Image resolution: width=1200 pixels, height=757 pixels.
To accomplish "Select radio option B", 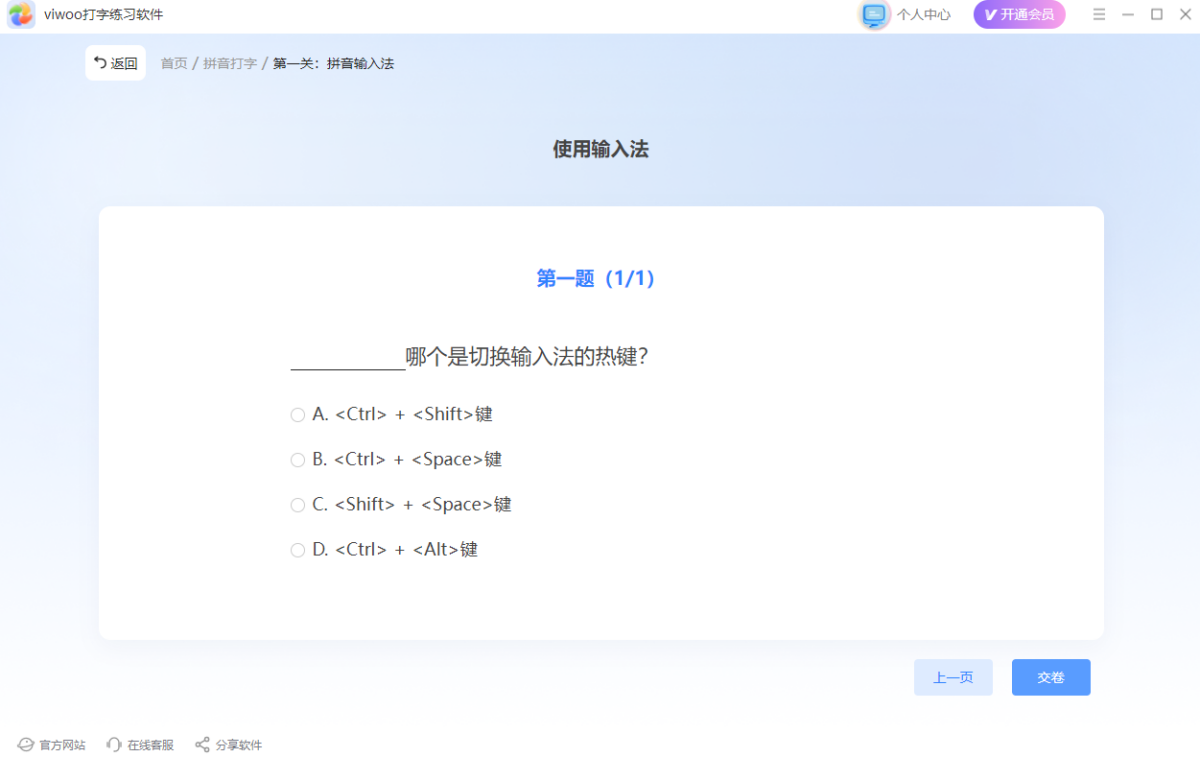I will pos(298,460).
